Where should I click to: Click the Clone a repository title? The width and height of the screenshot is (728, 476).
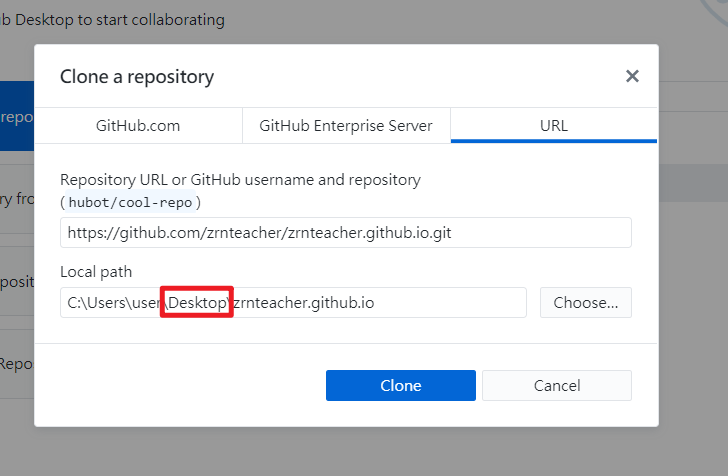pos(137,77)
